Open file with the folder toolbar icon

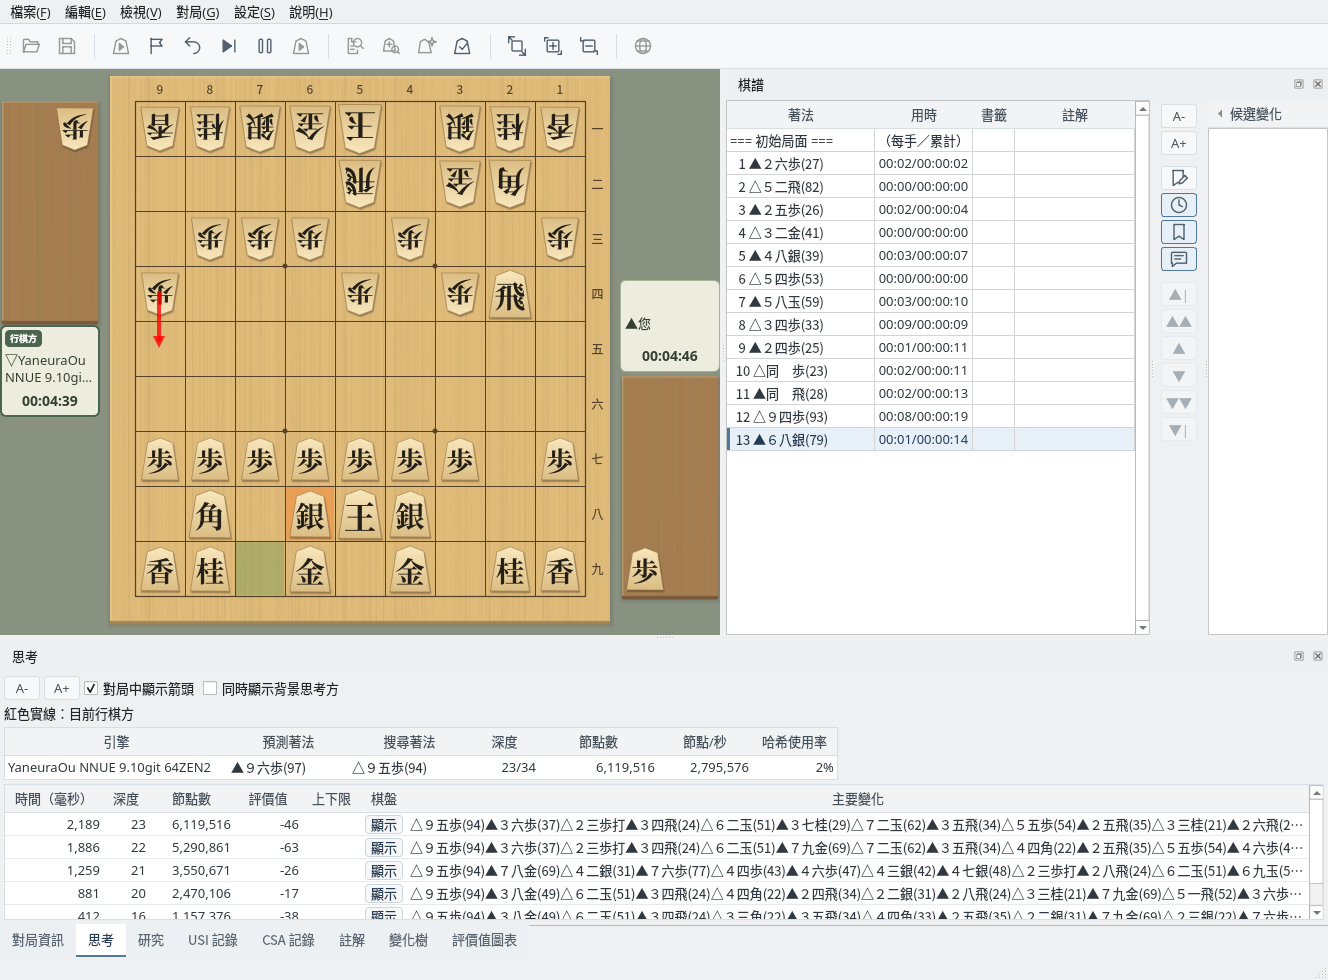[31, 46]
